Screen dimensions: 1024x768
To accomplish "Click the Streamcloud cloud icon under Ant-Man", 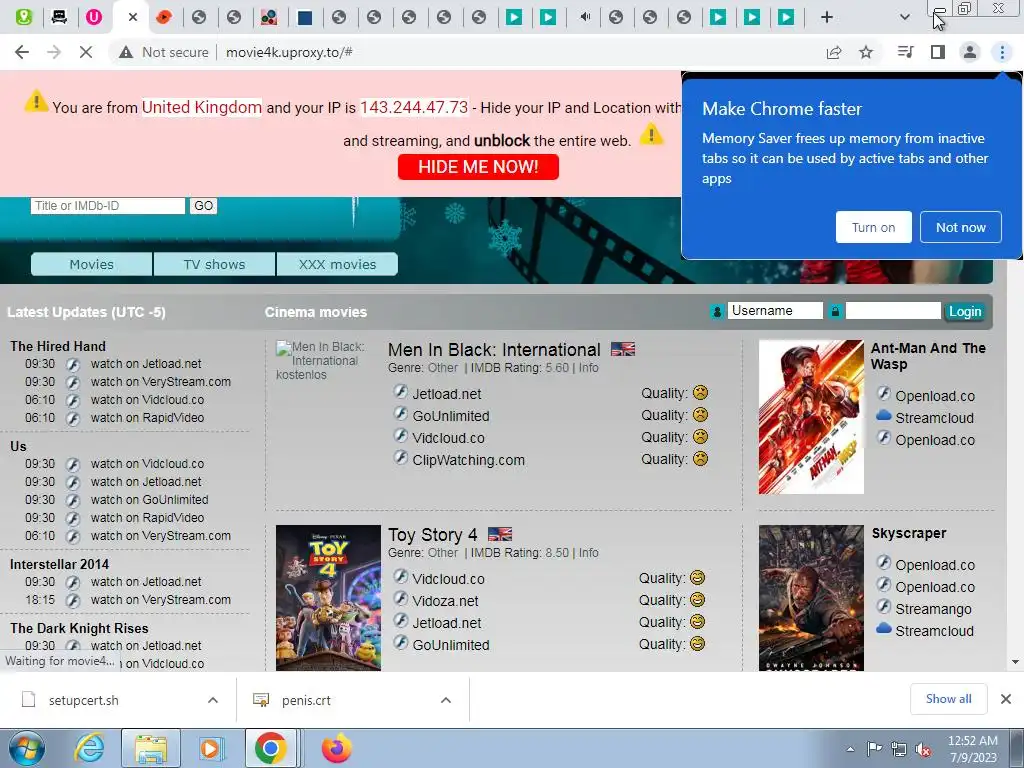I will (x=884, y=415).
